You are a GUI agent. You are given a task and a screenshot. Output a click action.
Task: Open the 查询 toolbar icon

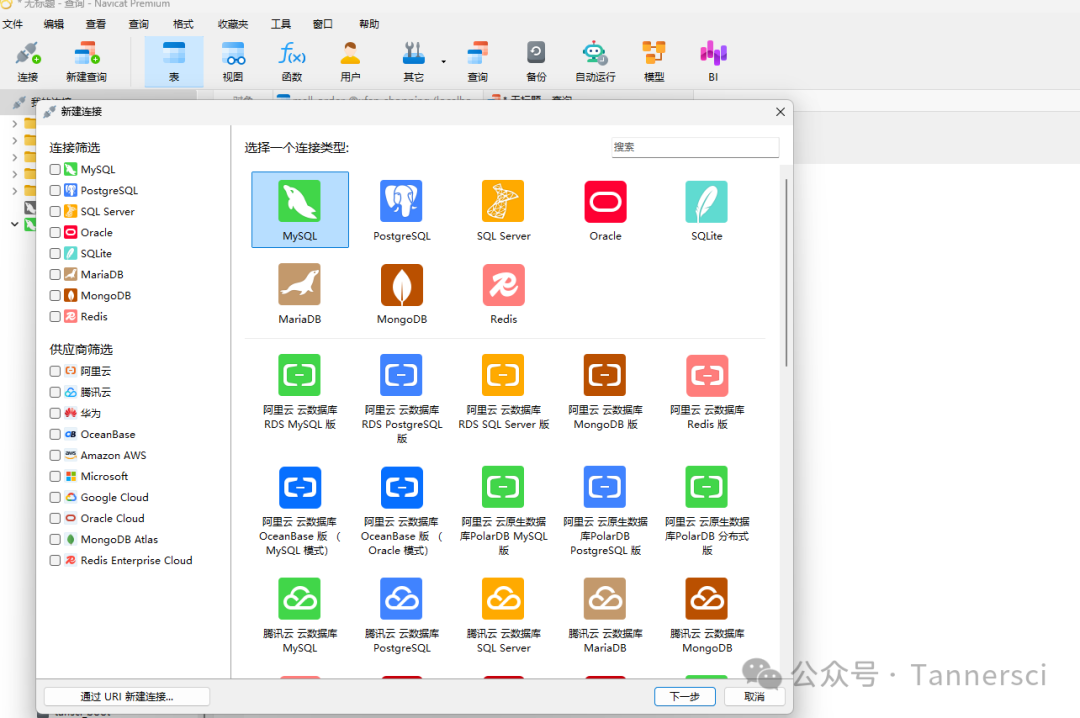[477, 61]
